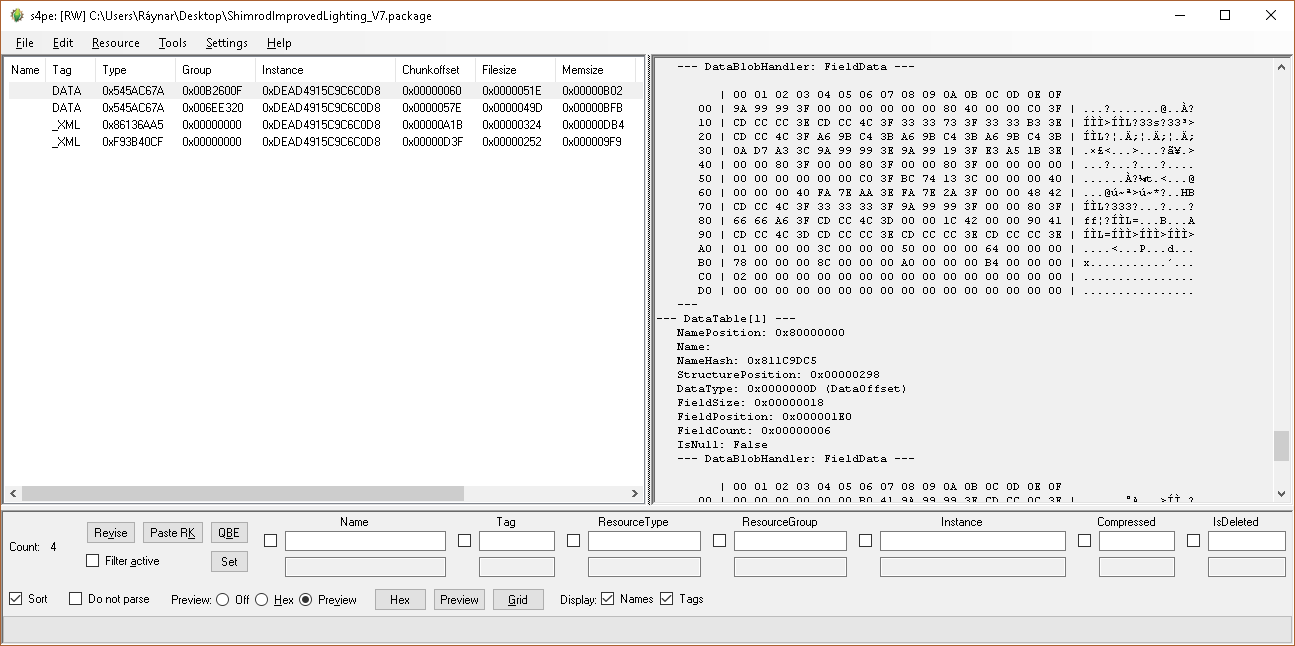Select the DATA row with group 0x006EE320
The image size is (1295, 646).
tap(322, 107)
